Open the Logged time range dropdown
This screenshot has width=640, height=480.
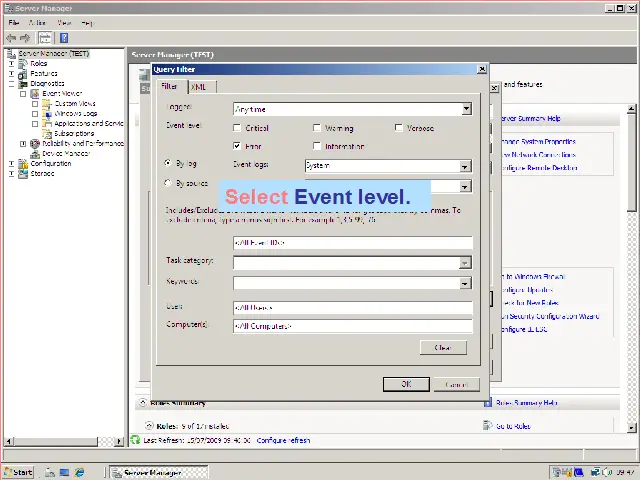coord(466,109)
